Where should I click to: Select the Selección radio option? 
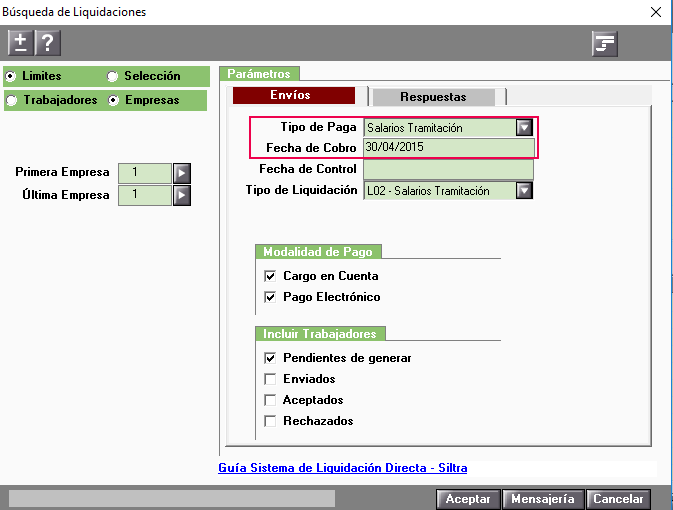pos(112,76)
